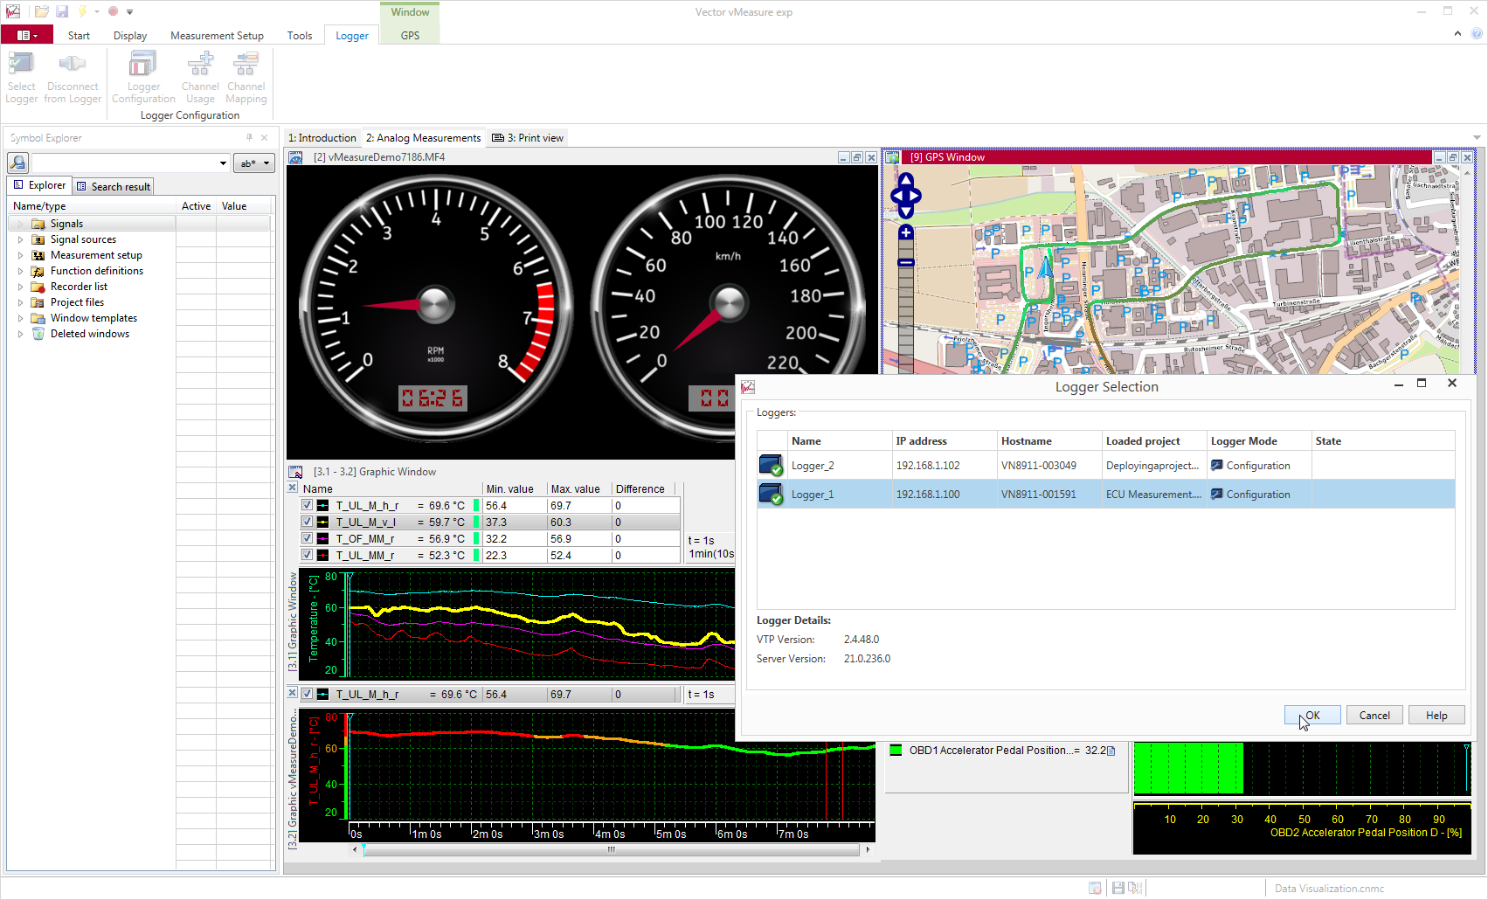Image resolution: width=1488 pixels, height=900 pixels.
Task: Click the red record circle icon
Action: click(x=113, y=12)
